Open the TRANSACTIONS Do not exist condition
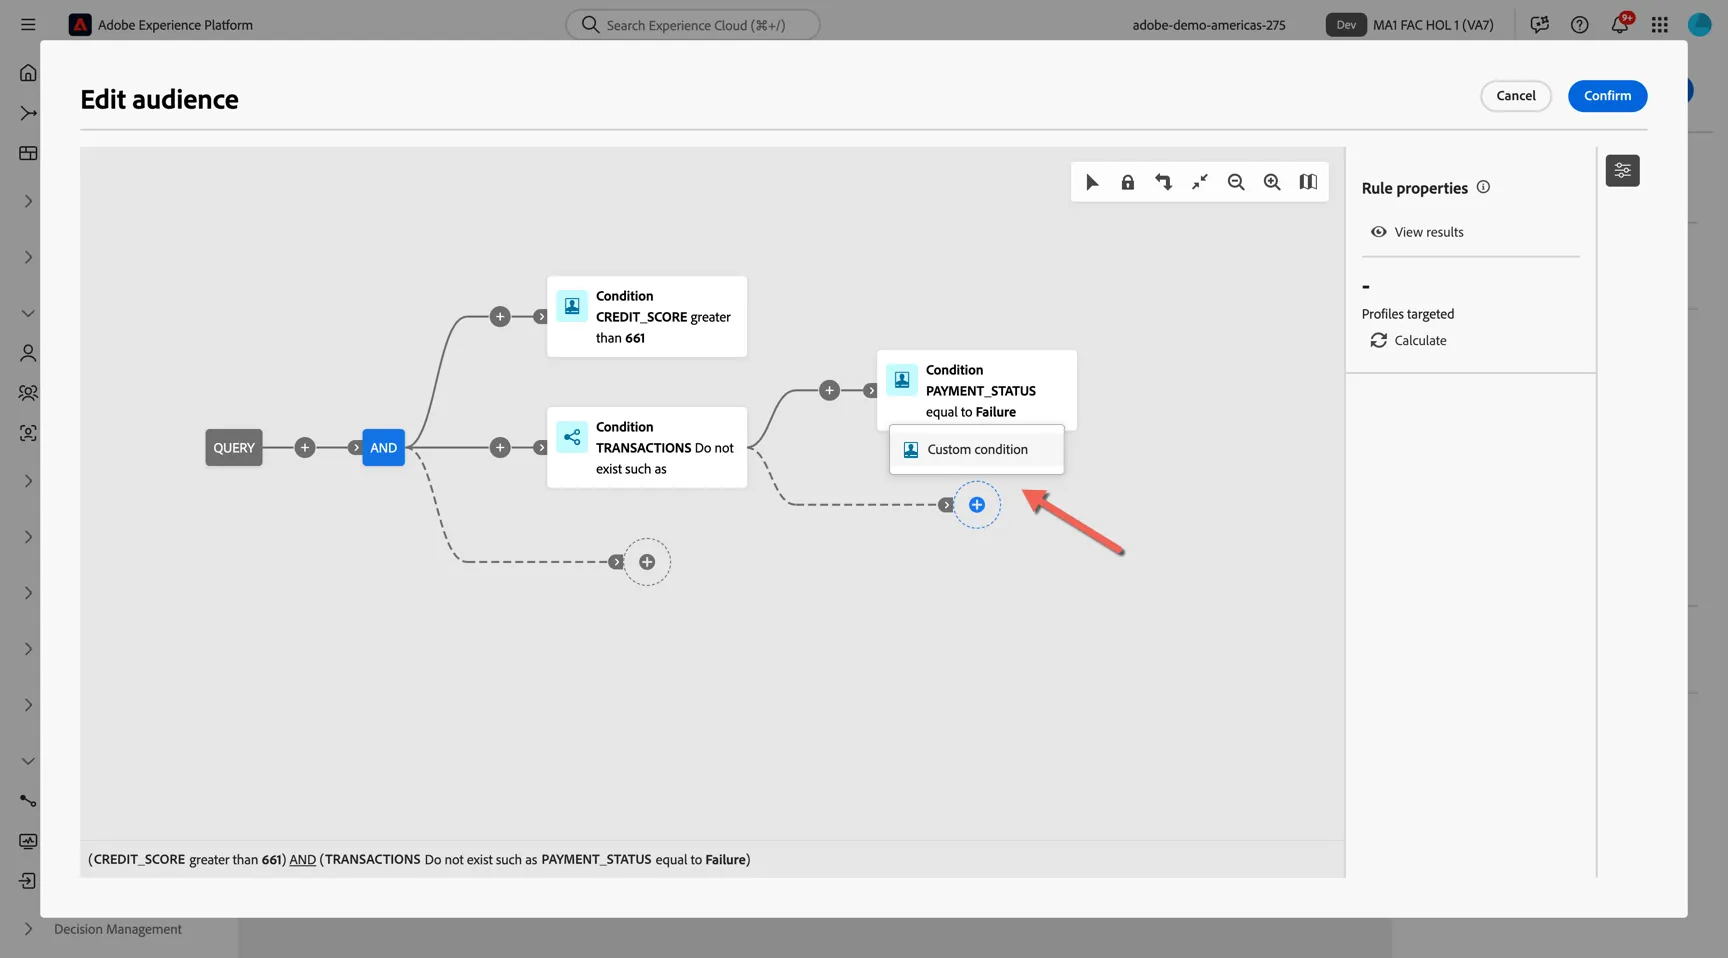Viewport: 1728px width, 958px height. (x=647, y=448)
